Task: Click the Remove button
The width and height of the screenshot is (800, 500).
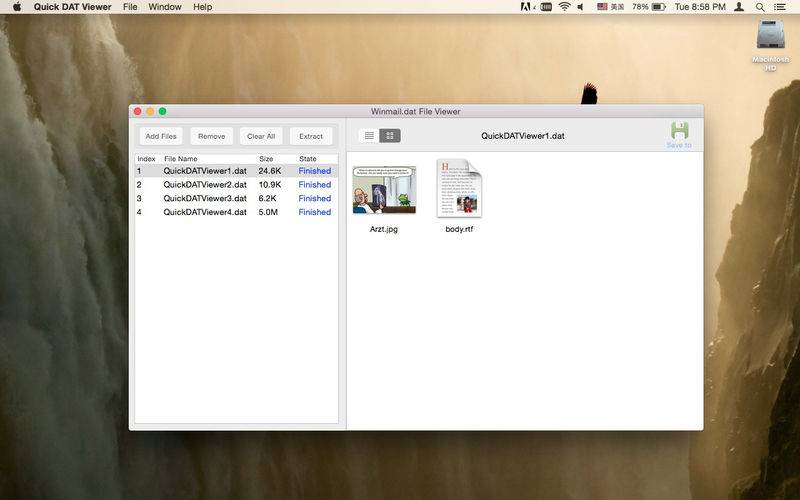Action: (211, 136)
